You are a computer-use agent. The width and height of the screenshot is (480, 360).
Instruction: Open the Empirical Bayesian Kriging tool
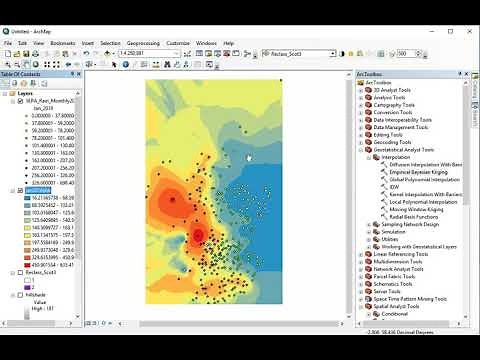click(418, 172)
